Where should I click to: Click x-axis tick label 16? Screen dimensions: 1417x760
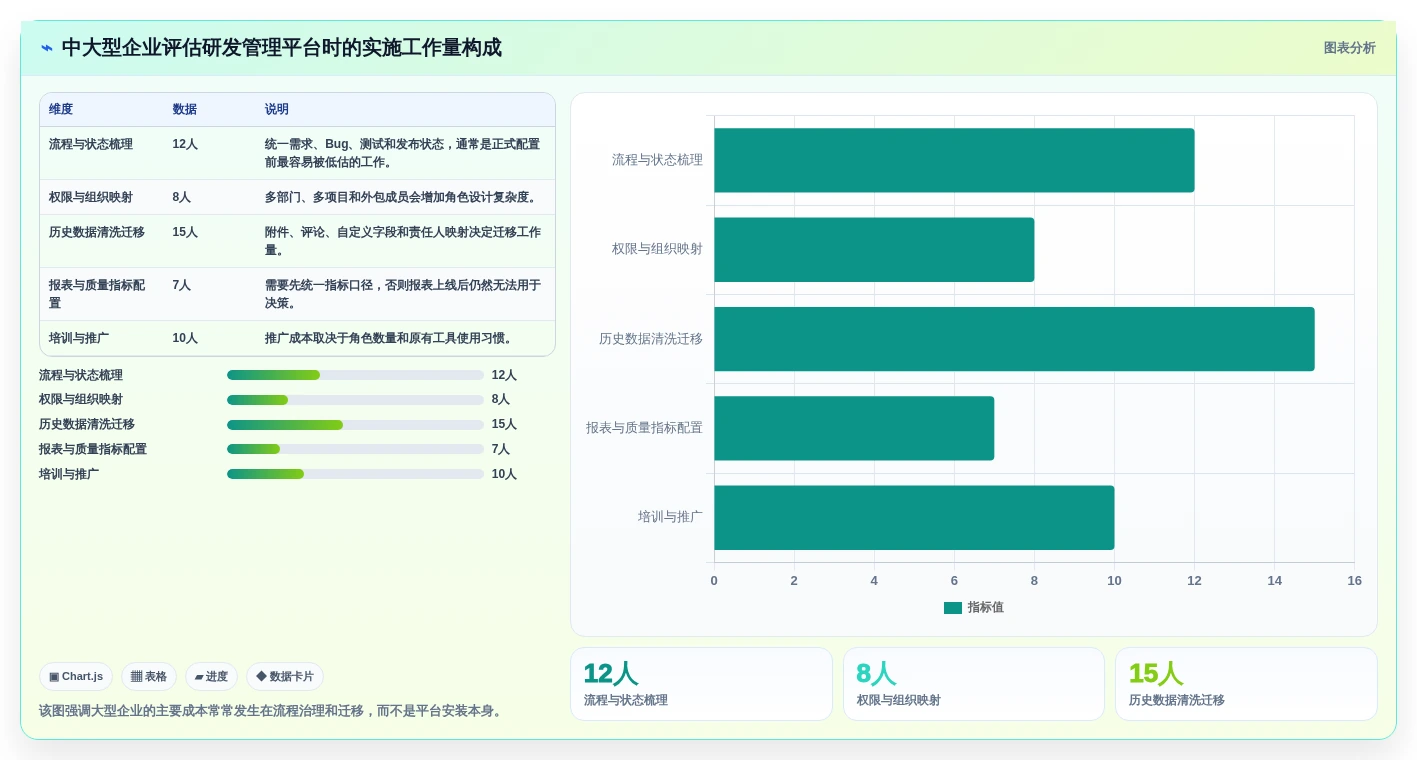click(1354, 581)
